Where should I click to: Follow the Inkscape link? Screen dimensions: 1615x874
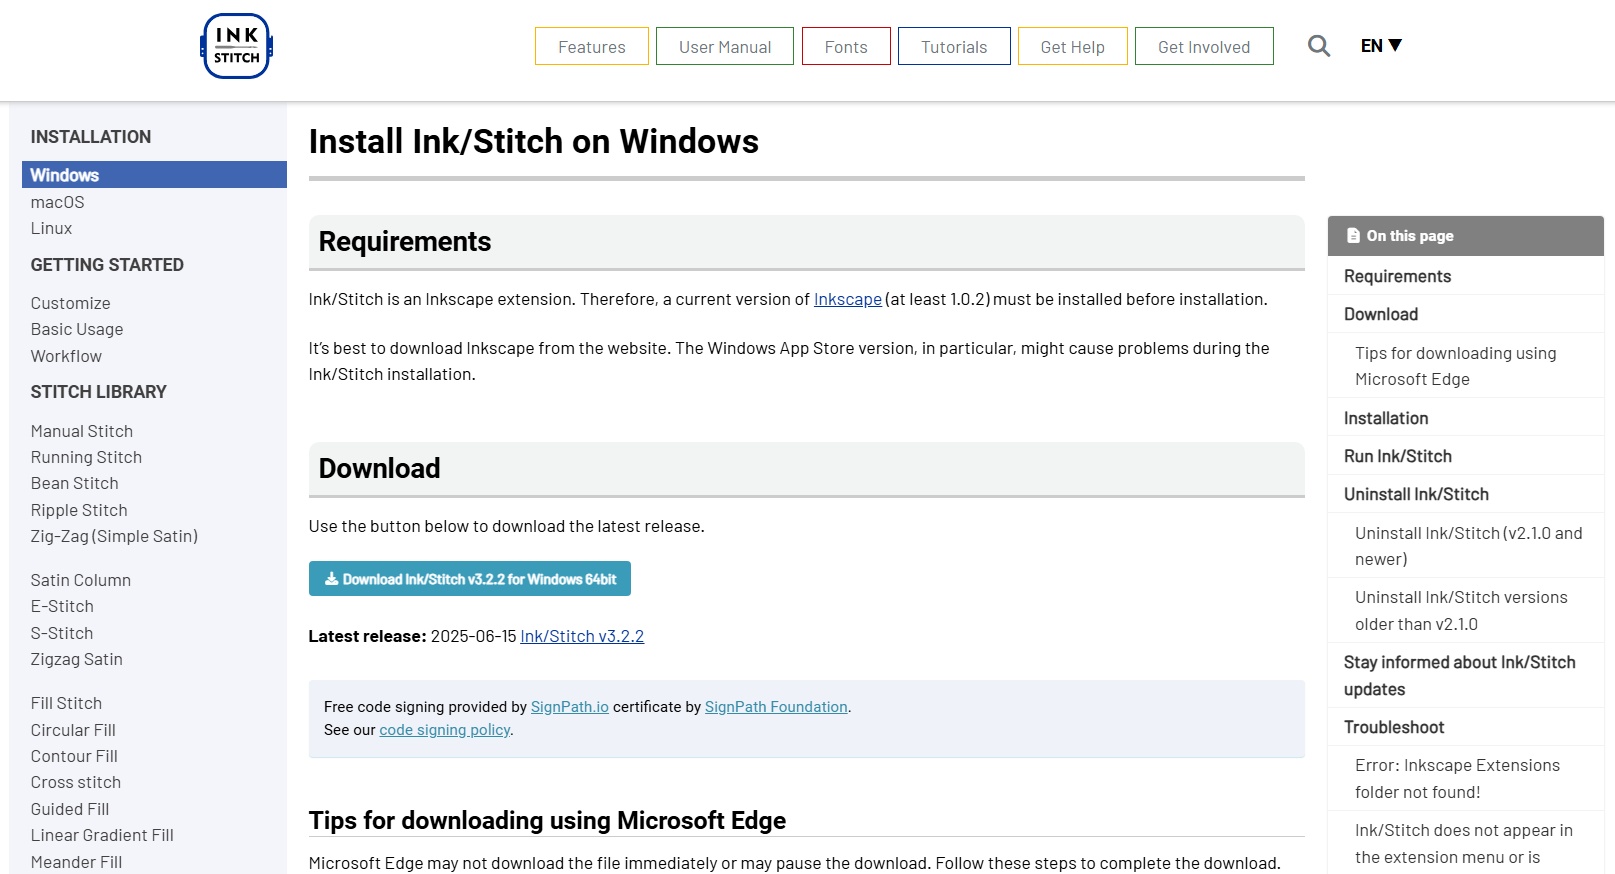[848, 299]
